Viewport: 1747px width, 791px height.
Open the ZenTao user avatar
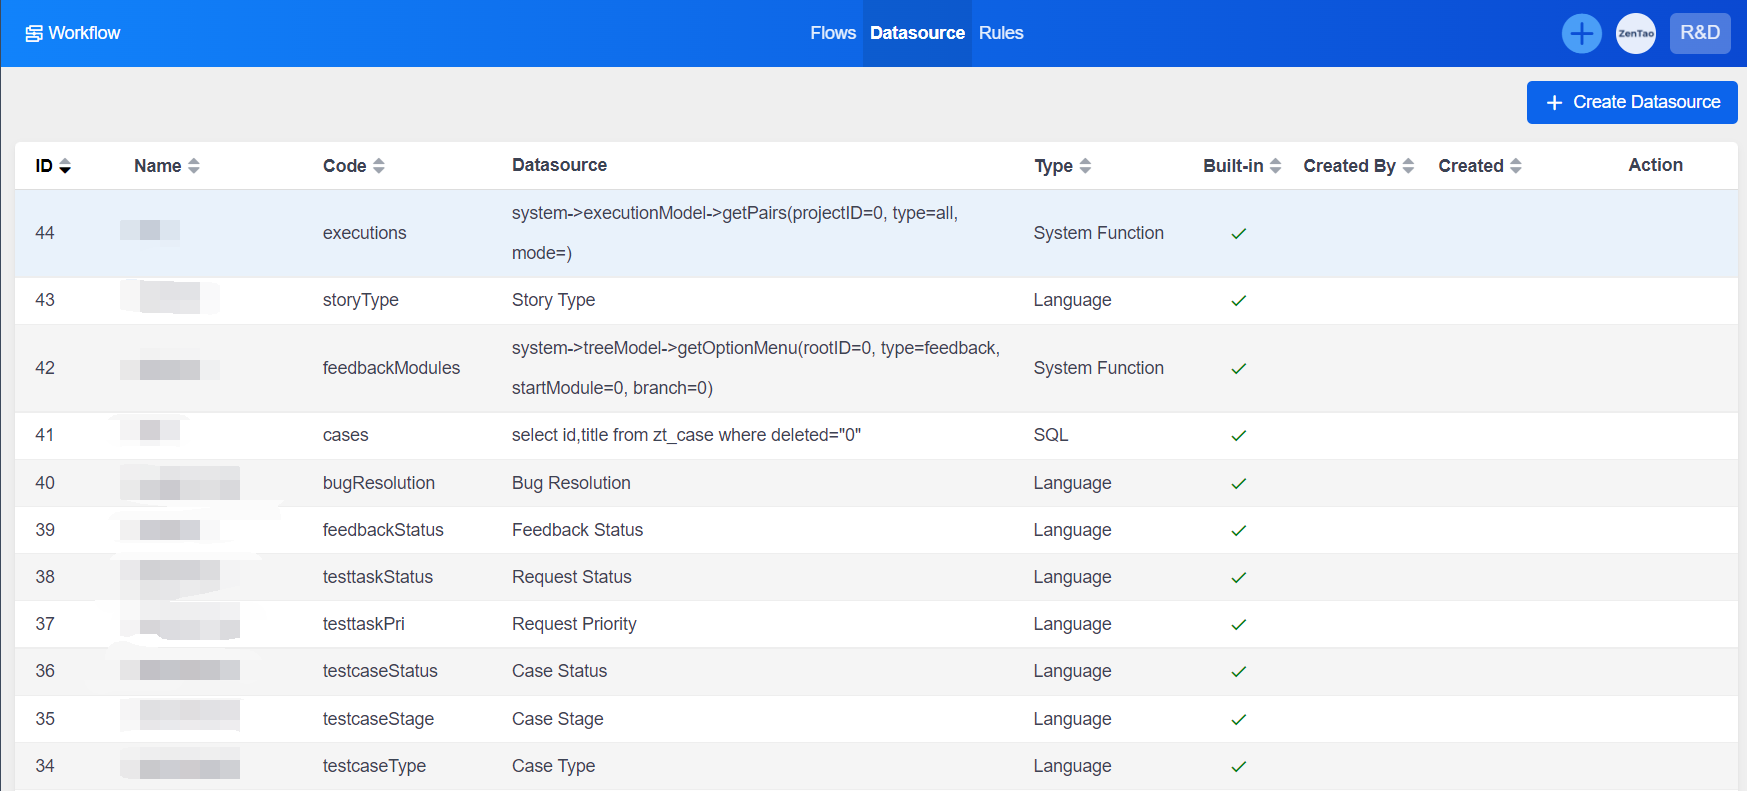1635,34
